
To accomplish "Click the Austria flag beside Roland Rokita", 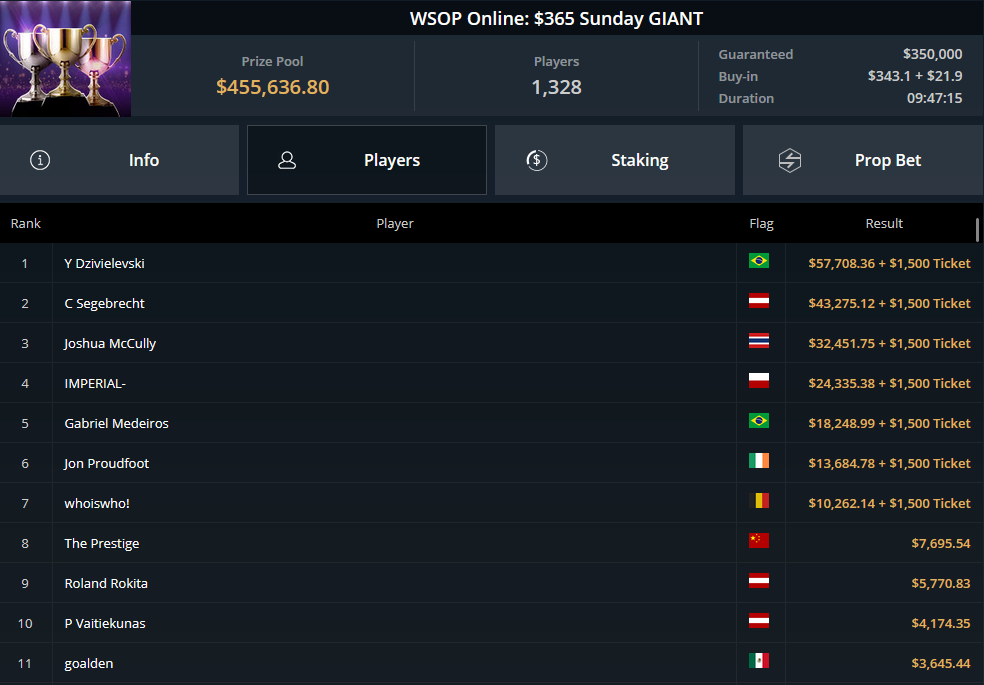I will click(759, 580).
